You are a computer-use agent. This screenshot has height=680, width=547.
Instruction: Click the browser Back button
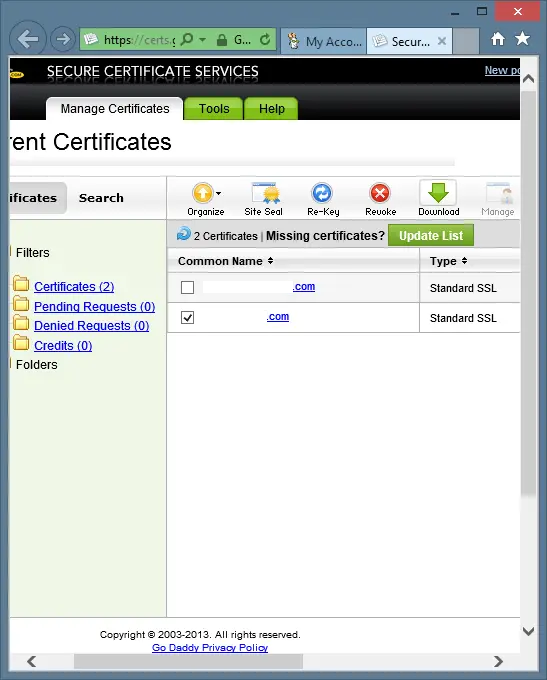[x=28, y=39]
